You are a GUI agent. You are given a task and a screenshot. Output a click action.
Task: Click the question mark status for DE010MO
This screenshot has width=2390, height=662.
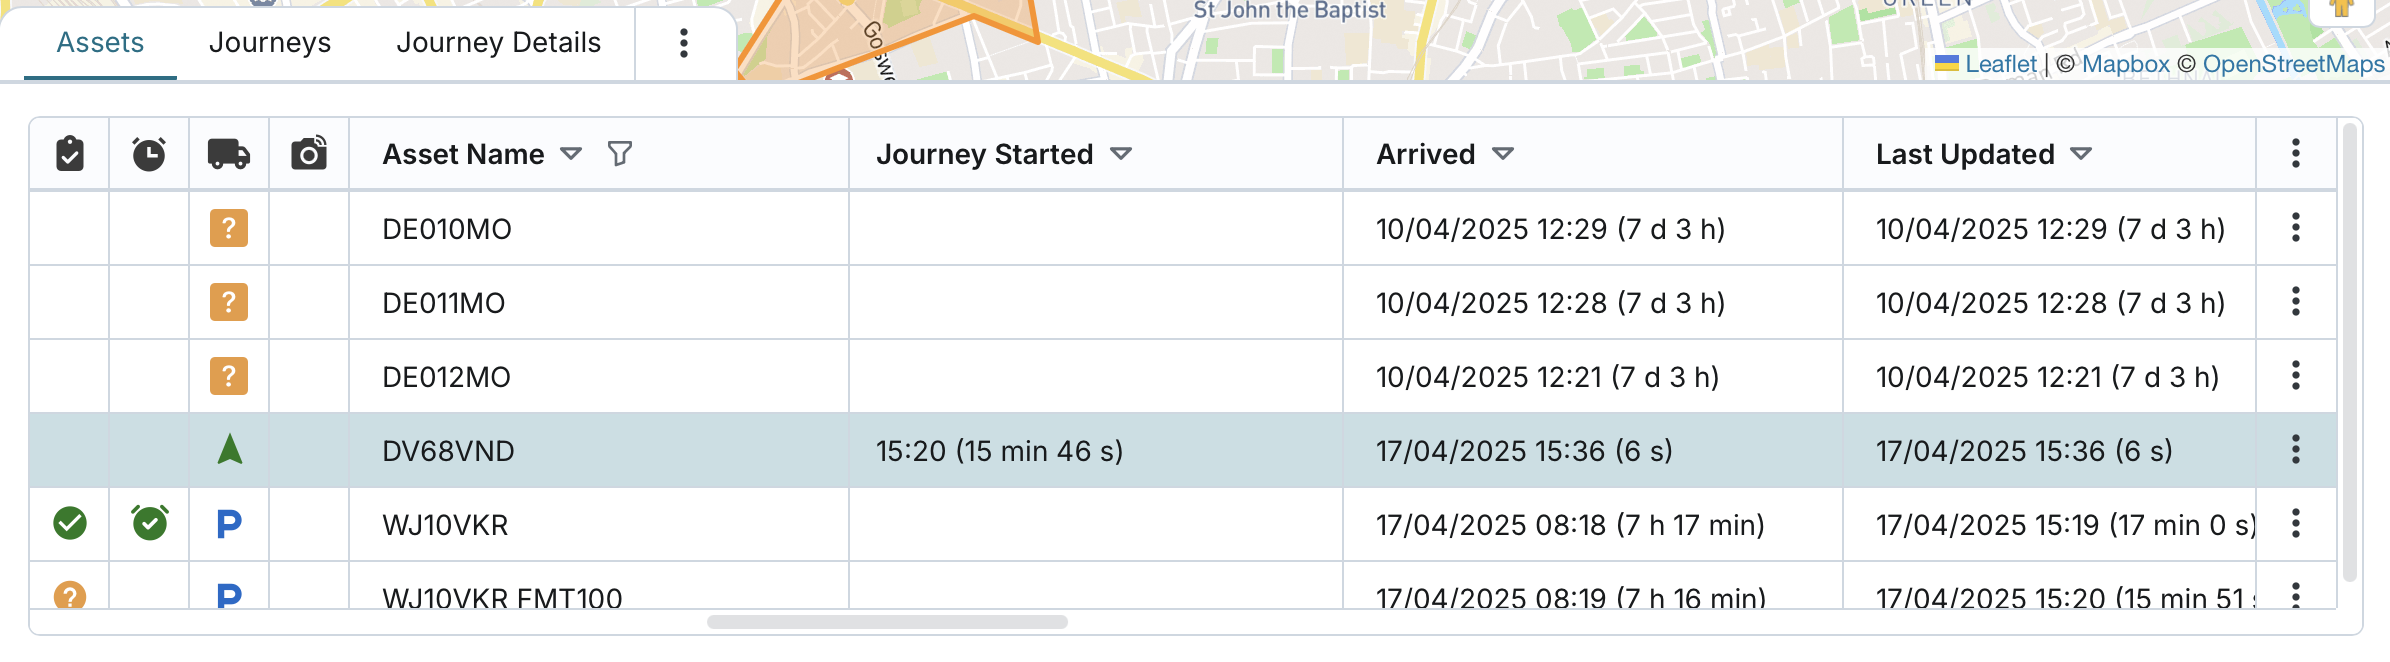[229, 229]
